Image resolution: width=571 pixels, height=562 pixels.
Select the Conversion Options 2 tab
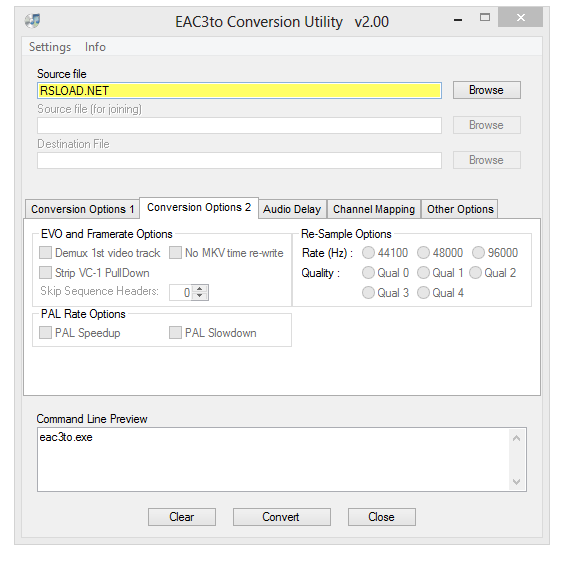[199, 208]
